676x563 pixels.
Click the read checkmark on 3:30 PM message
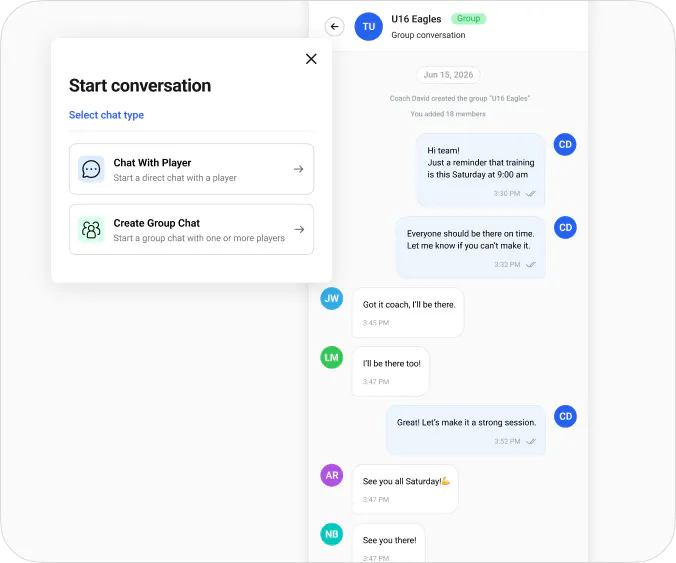pos(531,194)
